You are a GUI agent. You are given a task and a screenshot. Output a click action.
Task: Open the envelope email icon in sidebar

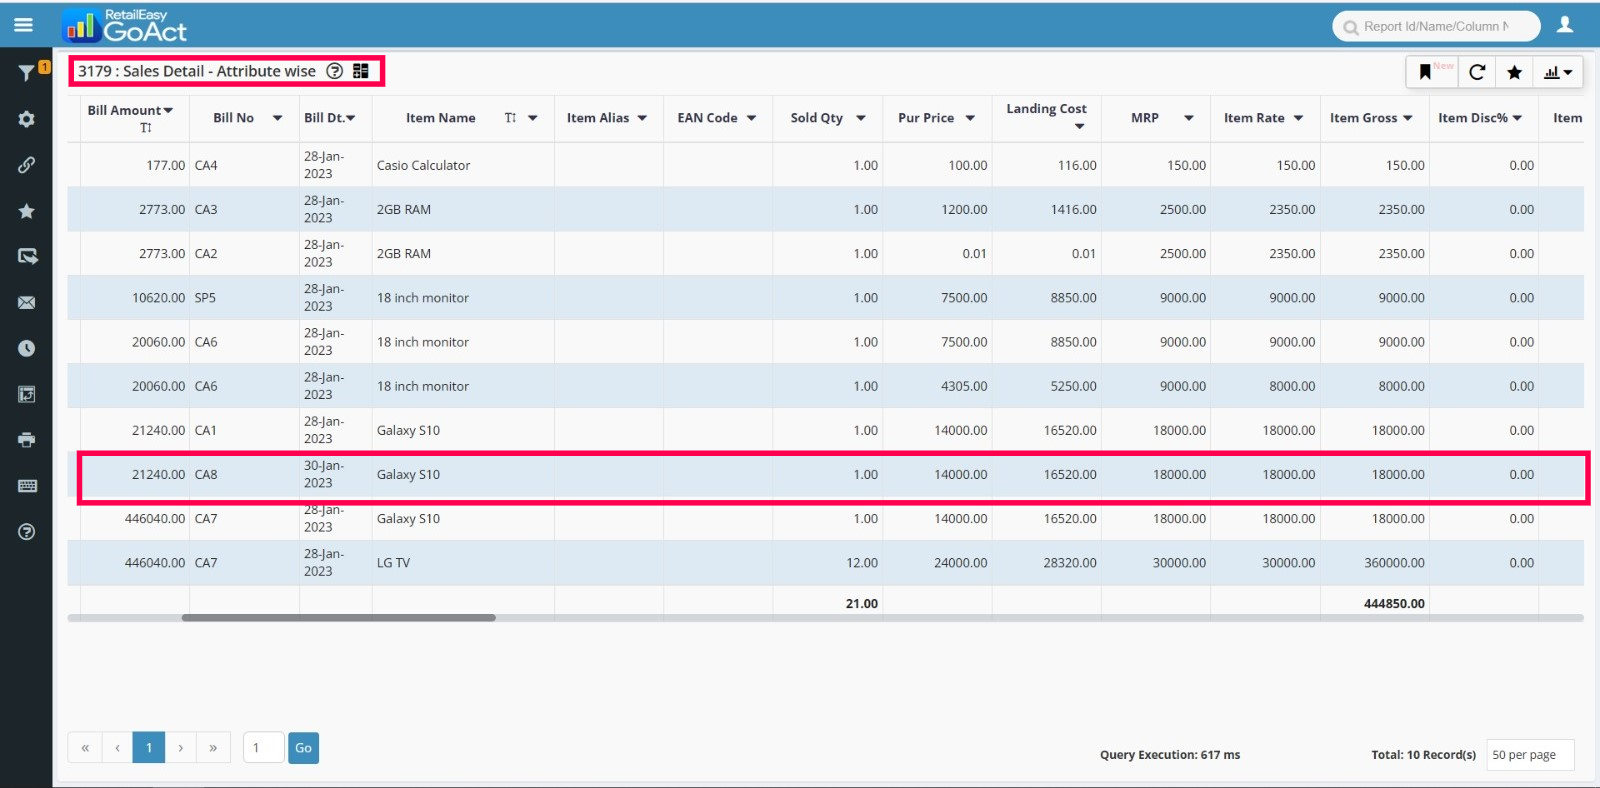[27, 302]
